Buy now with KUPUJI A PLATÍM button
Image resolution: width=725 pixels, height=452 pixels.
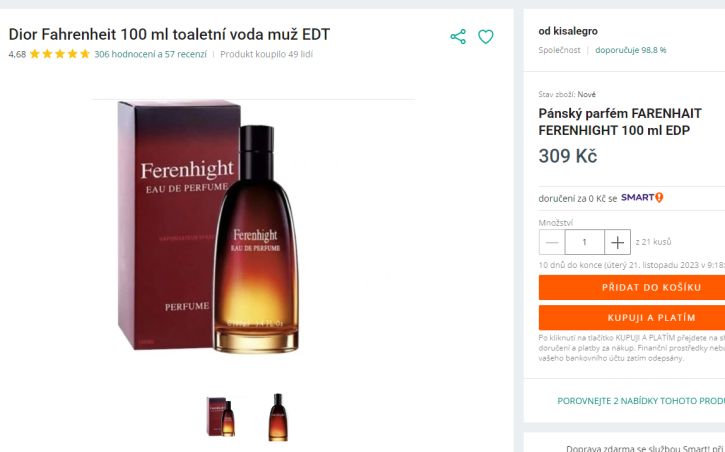coord(632,318)
